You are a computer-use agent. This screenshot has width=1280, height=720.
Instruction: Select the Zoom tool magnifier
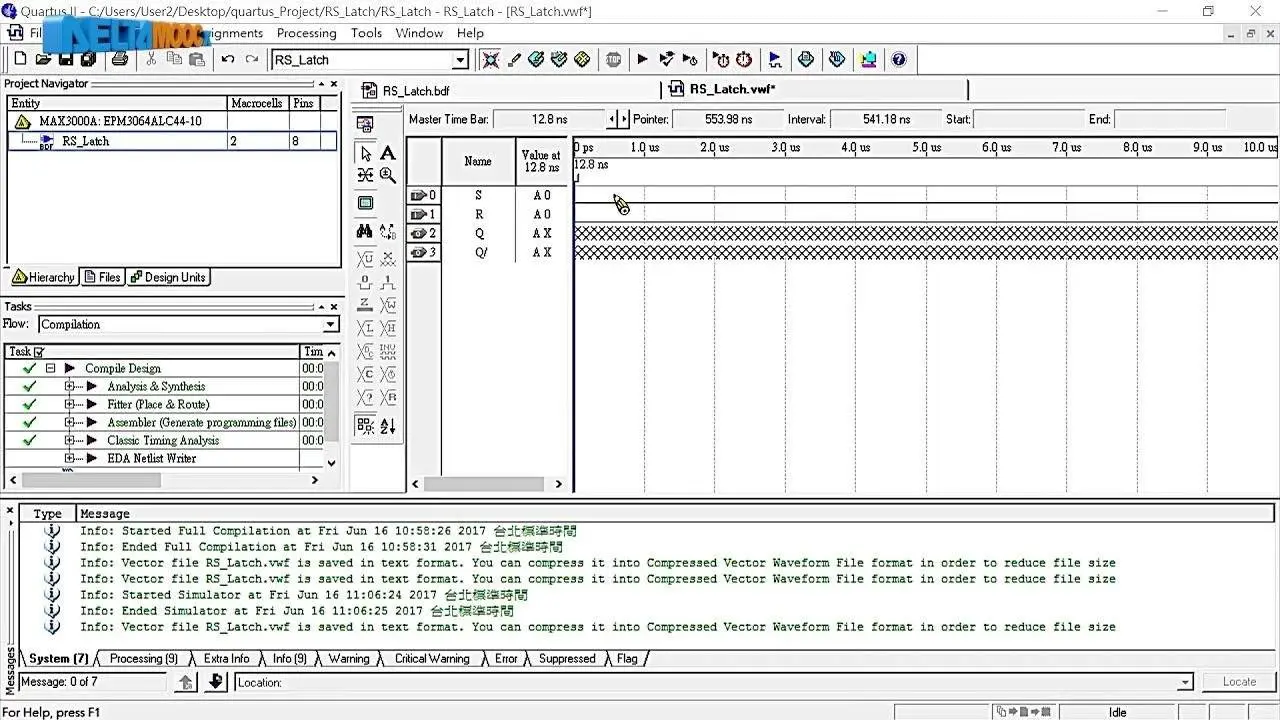point(388,175)
